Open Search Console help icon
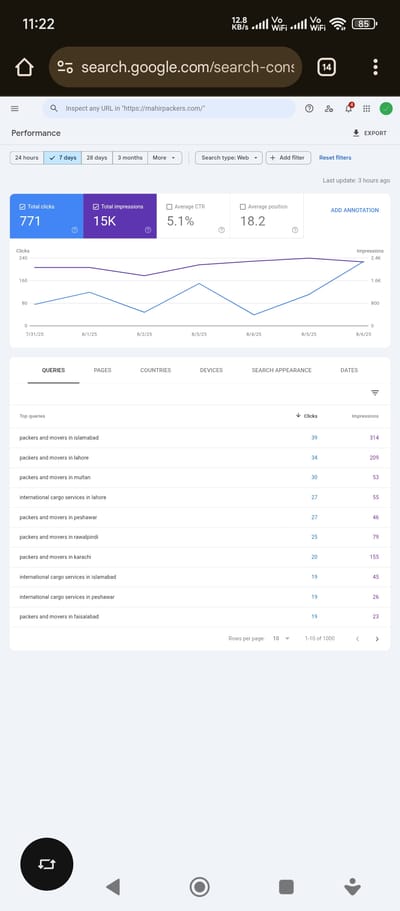 [x=309, y=109]
